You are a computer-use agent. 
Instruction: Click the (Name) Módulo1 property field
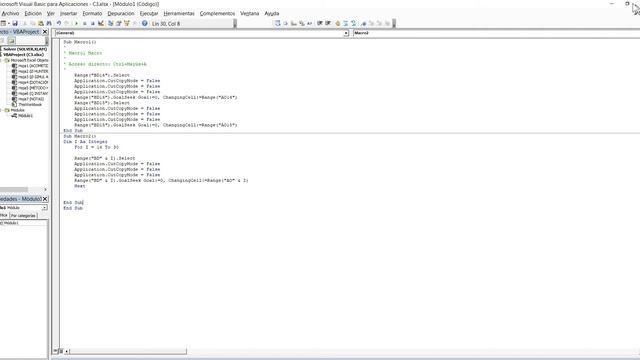pyautogui.click(x=24, y=223)
